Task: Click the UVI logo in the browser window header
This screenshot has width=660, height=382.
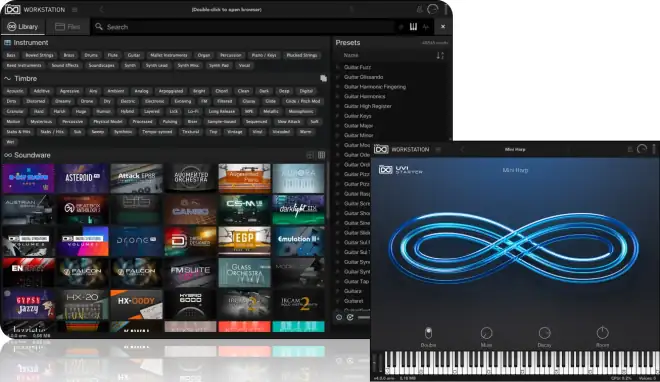Action: click(12, 9)
